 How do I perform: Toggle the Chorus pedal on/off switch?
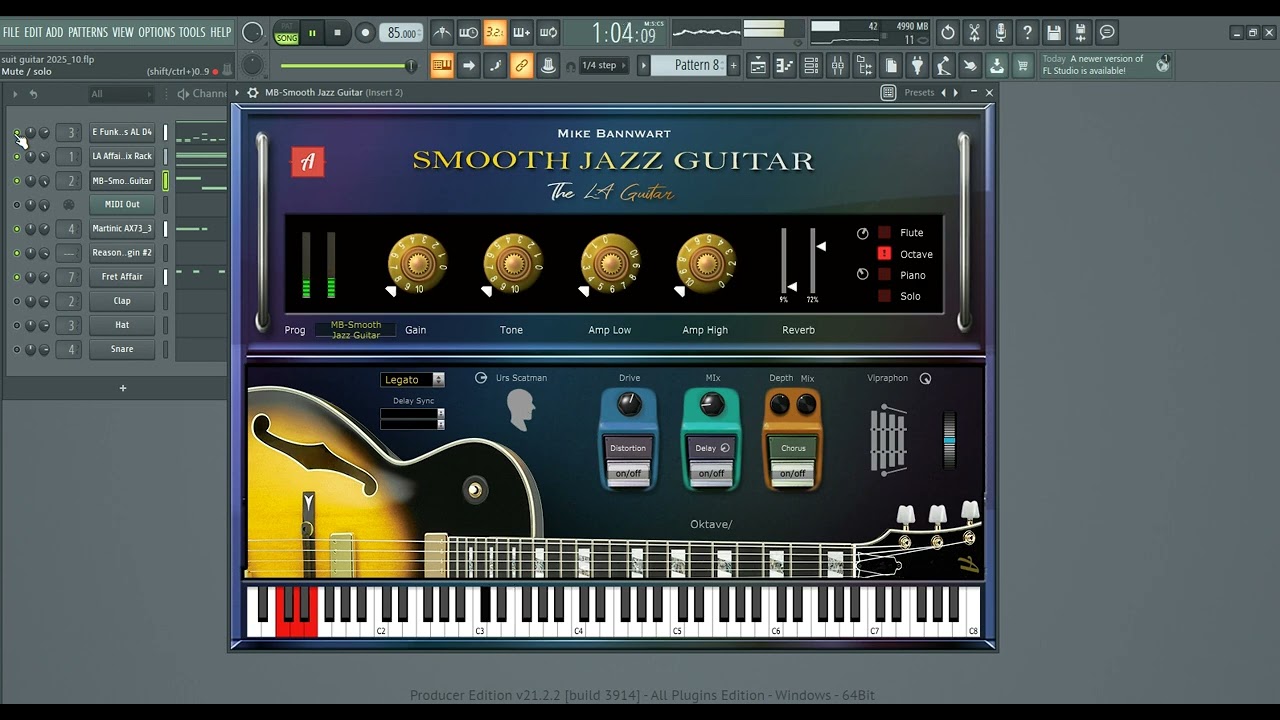793,473
